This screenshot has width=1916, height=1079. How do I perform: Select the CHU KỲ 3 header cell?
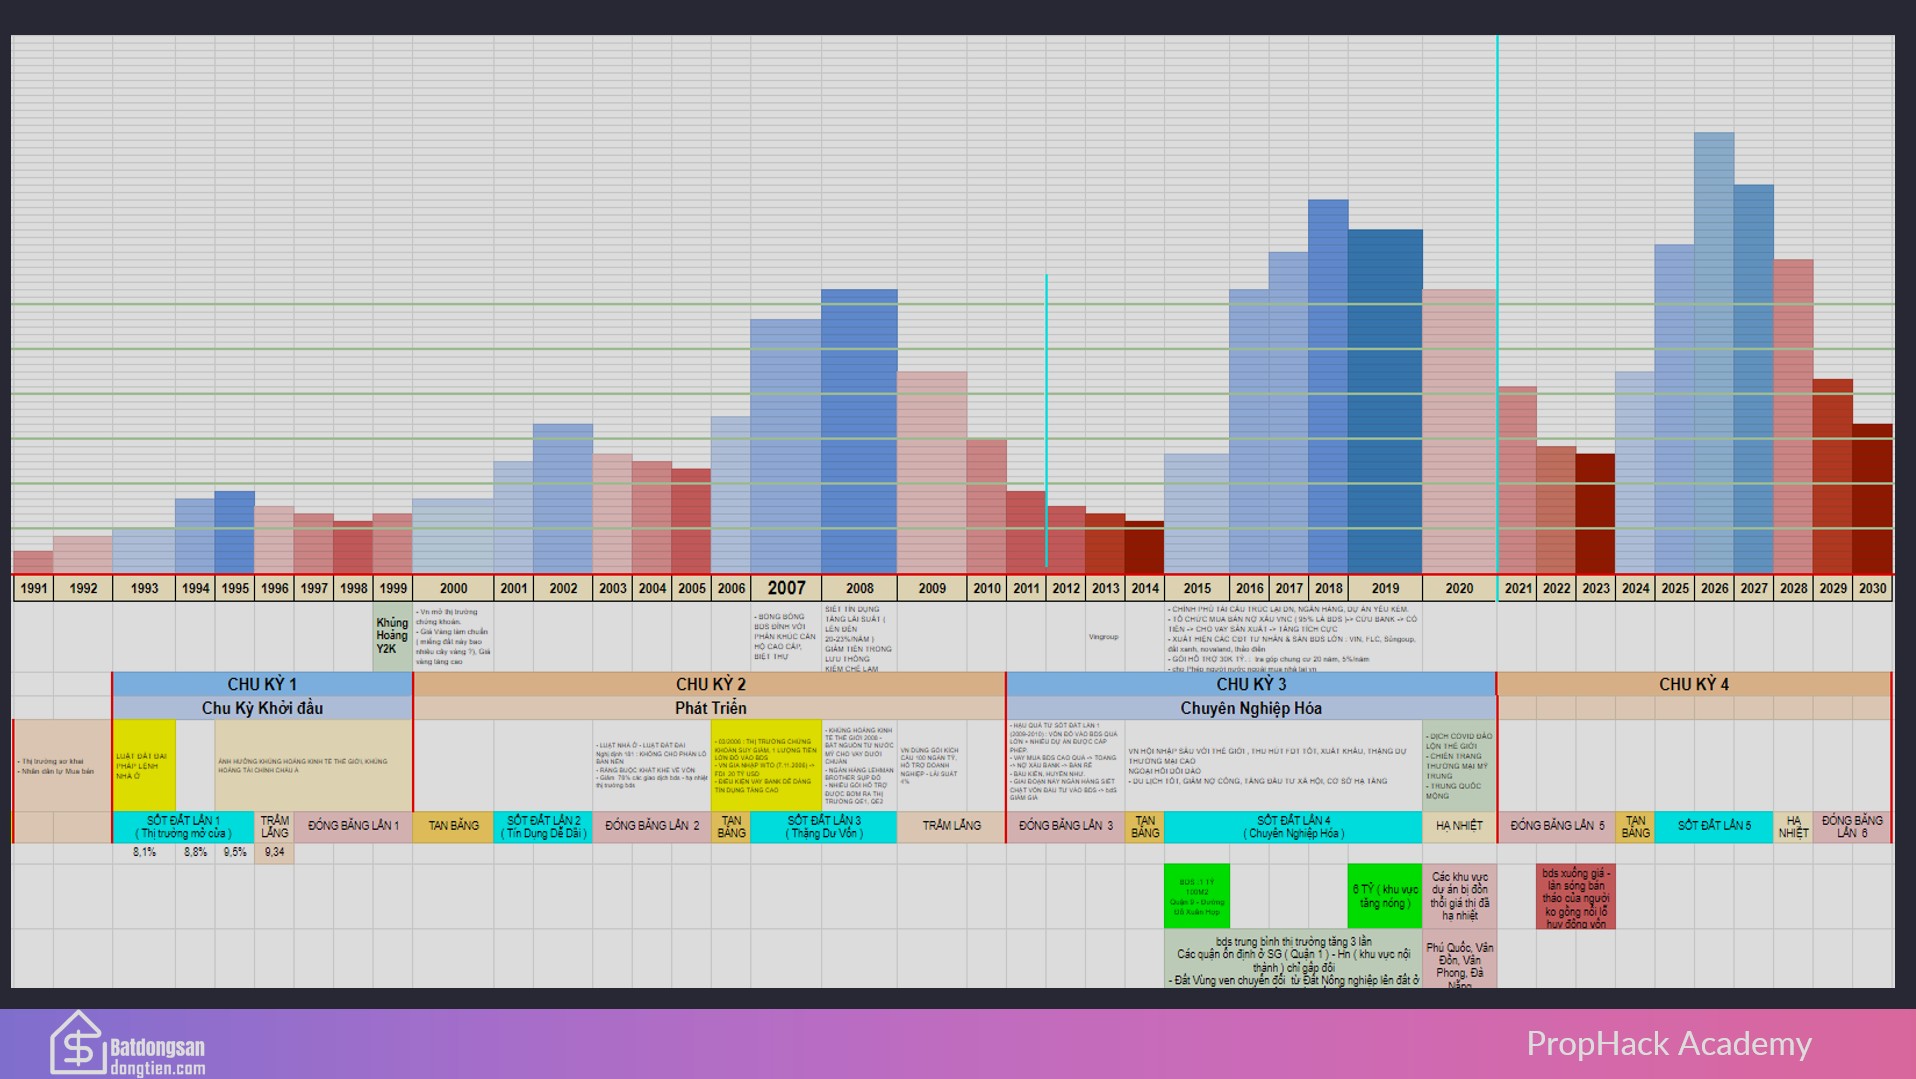point(1251,684)
